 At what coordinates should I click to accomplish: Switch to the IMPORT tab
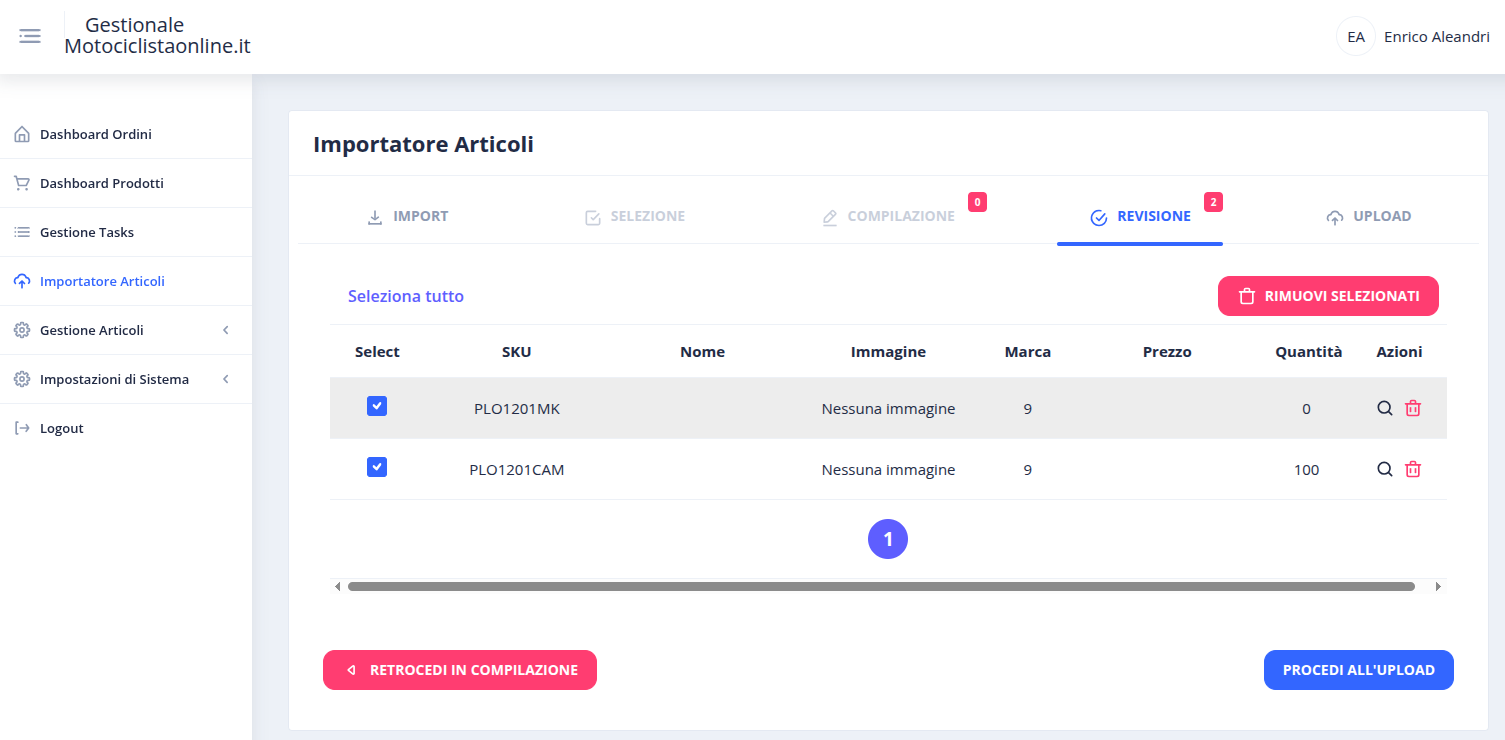(408, 215)
